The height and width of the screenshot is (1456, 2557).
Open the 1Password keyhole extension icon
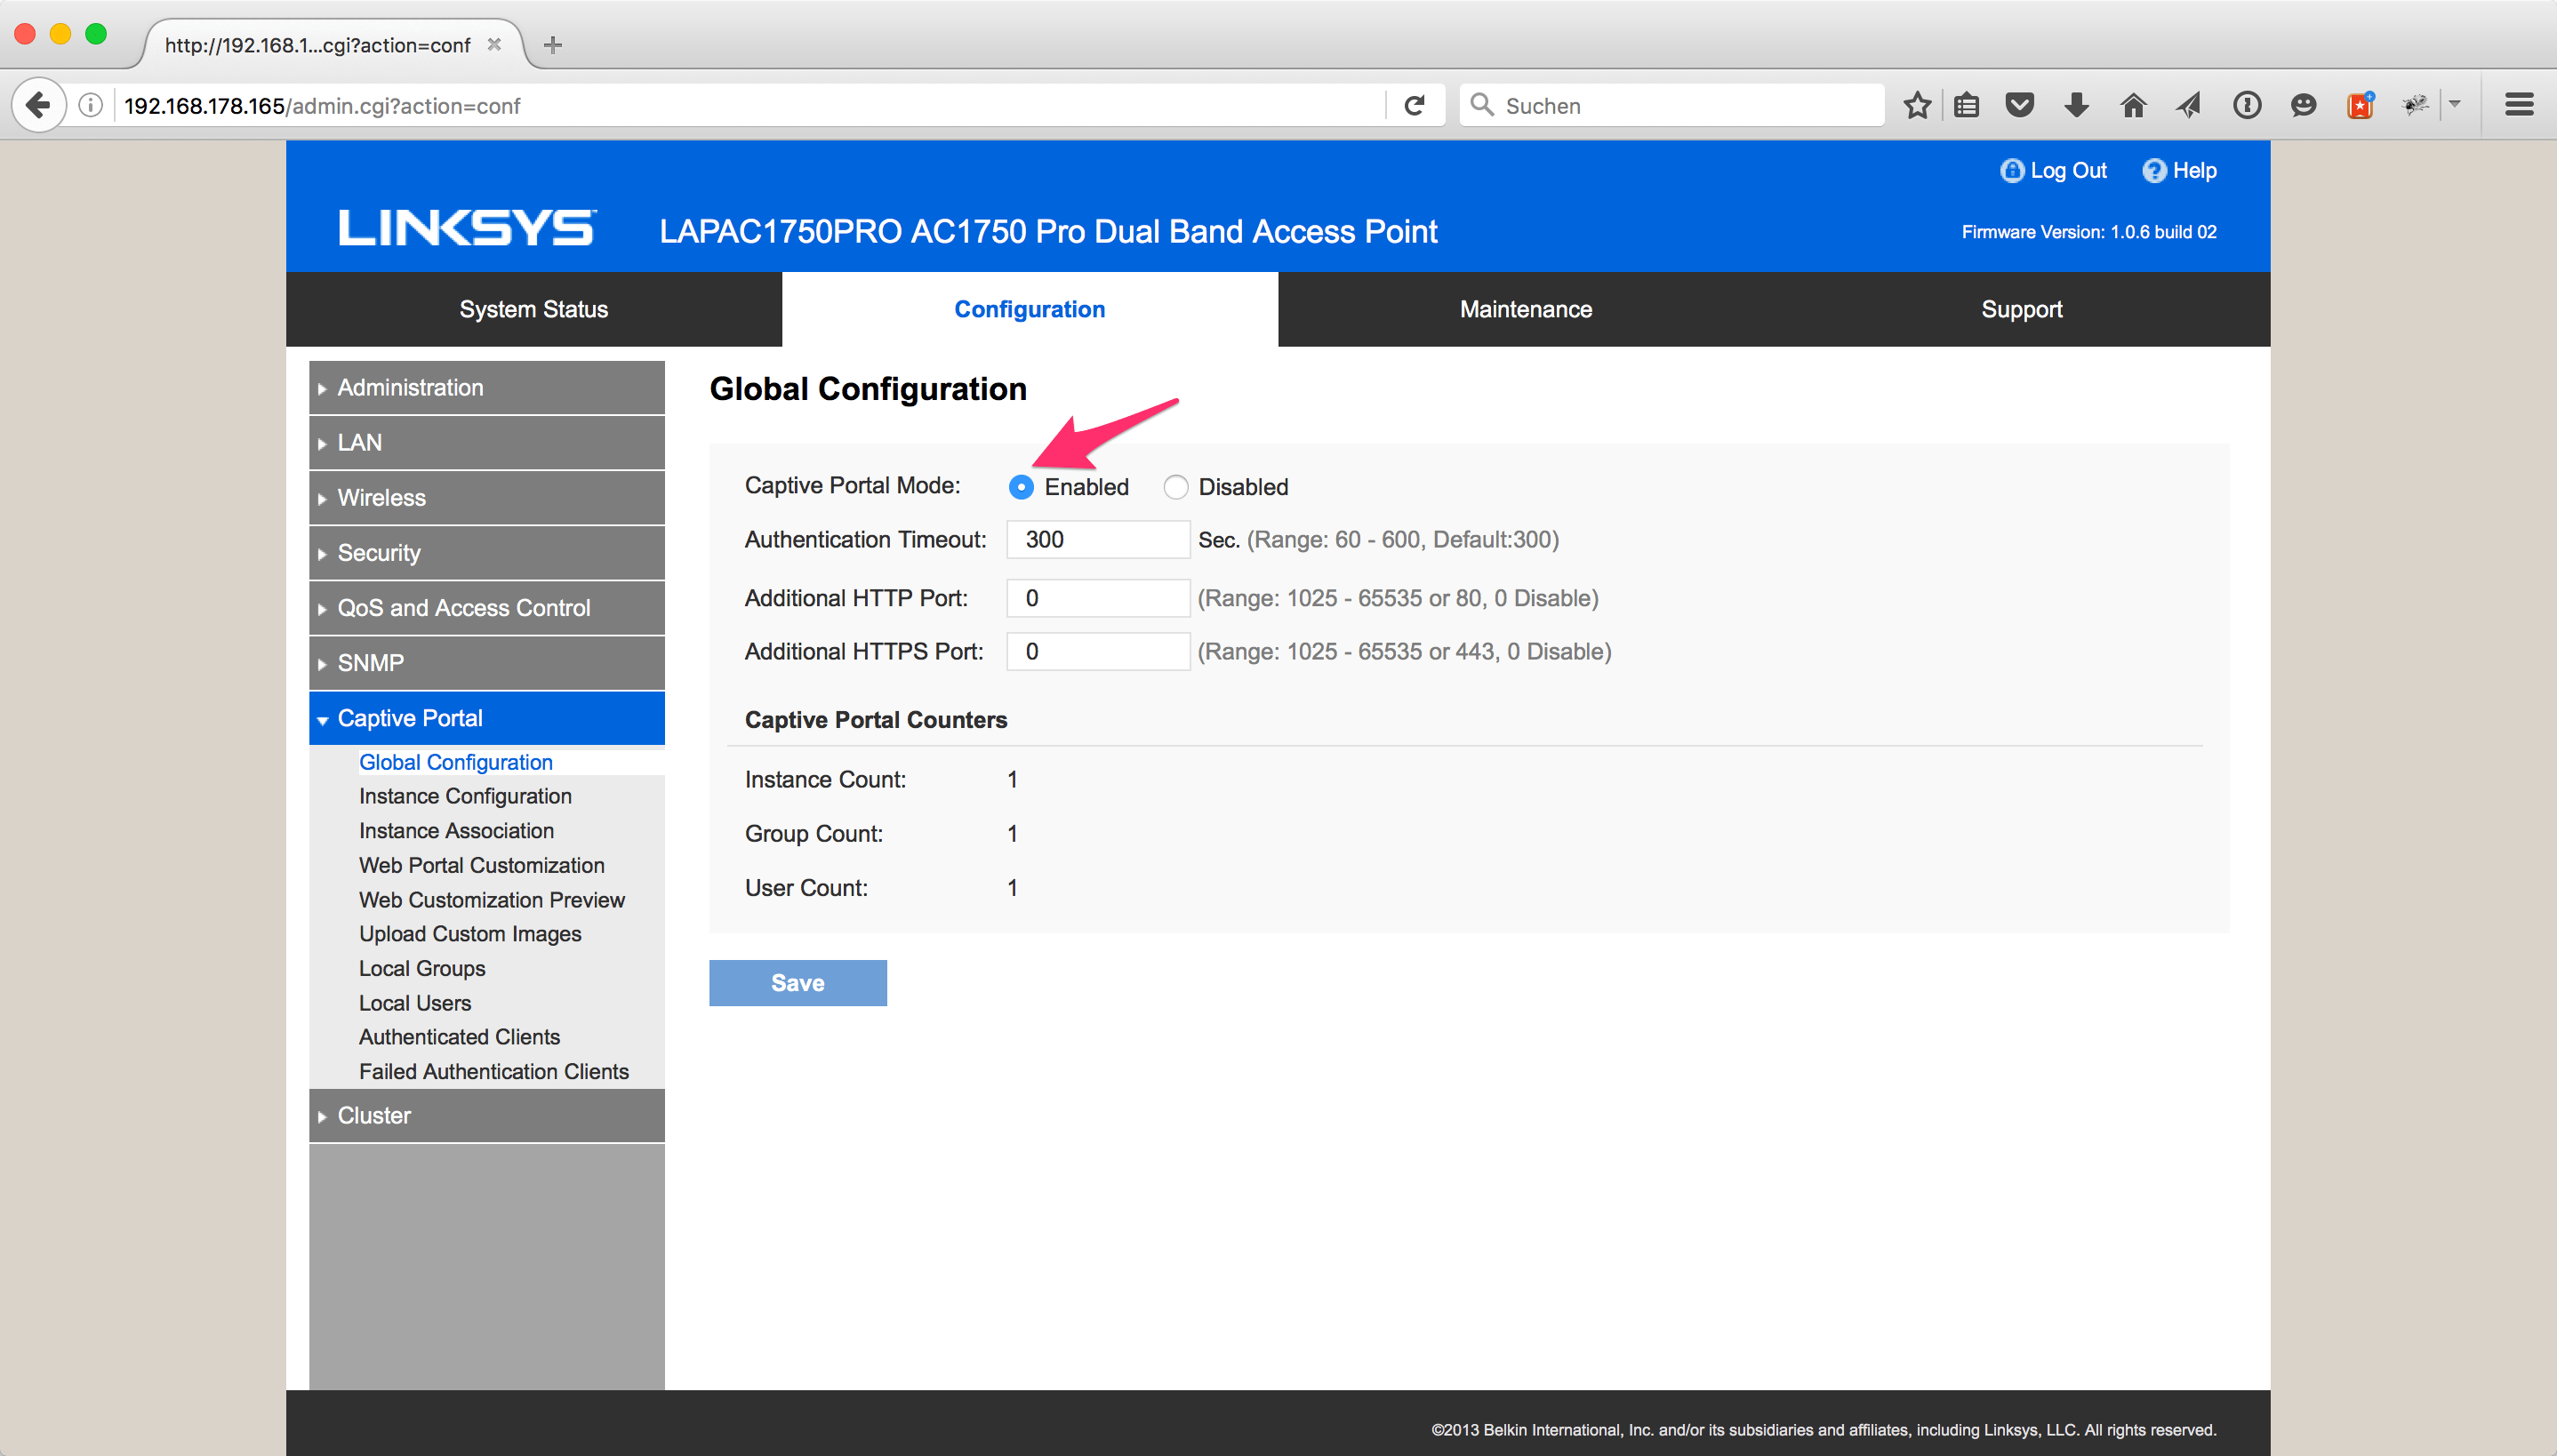pos(2246,105)
